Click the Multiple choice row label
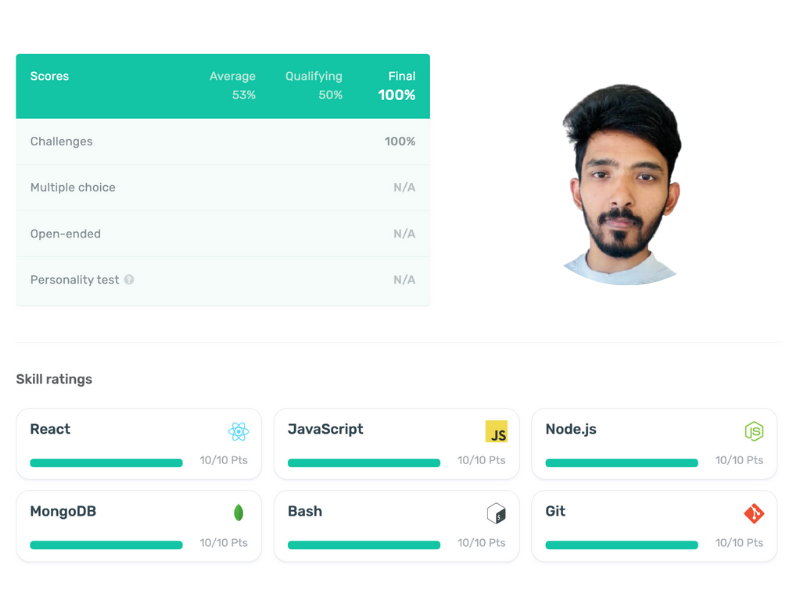This screenshot has height=600, width=800. pos(72,187)
